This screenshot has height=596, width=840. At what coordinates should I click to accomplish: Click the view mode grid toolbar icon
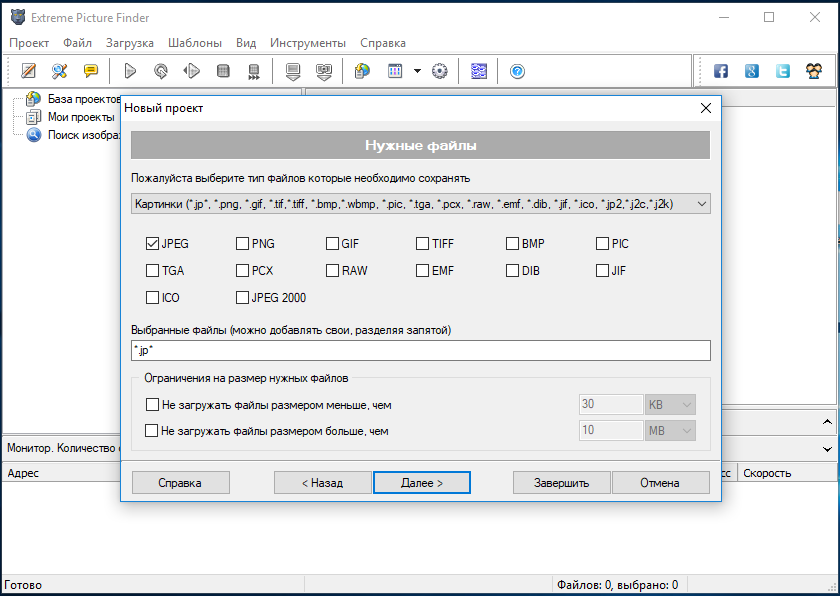coord(395,71)
